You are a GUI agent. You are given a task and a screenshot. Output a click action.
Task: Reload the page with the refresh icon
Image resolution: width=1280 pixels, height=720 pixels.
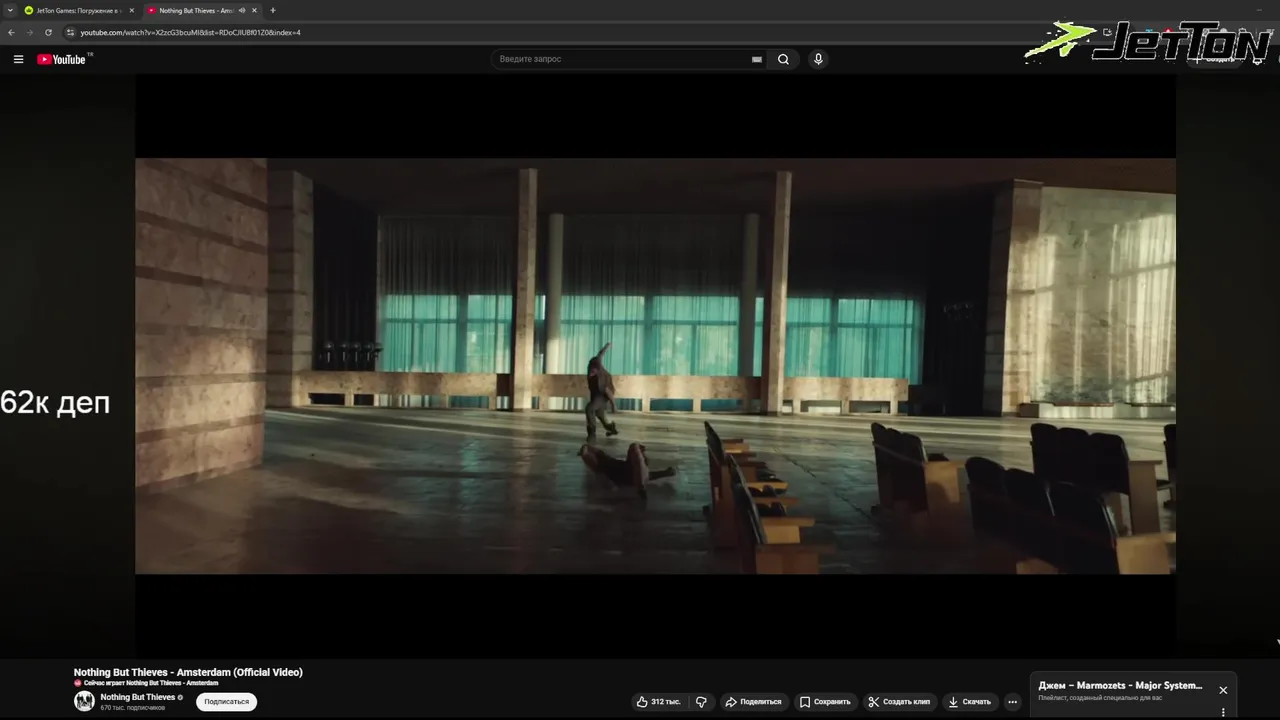pyautogui.click(x=48, y=32)
